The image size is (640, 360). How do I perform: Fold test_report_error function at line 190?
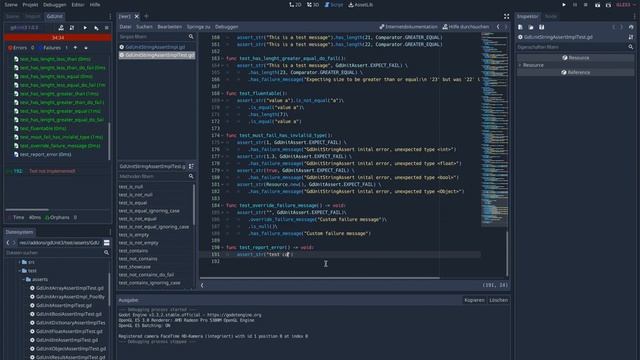pyautogui.click(x=222, y=247)
